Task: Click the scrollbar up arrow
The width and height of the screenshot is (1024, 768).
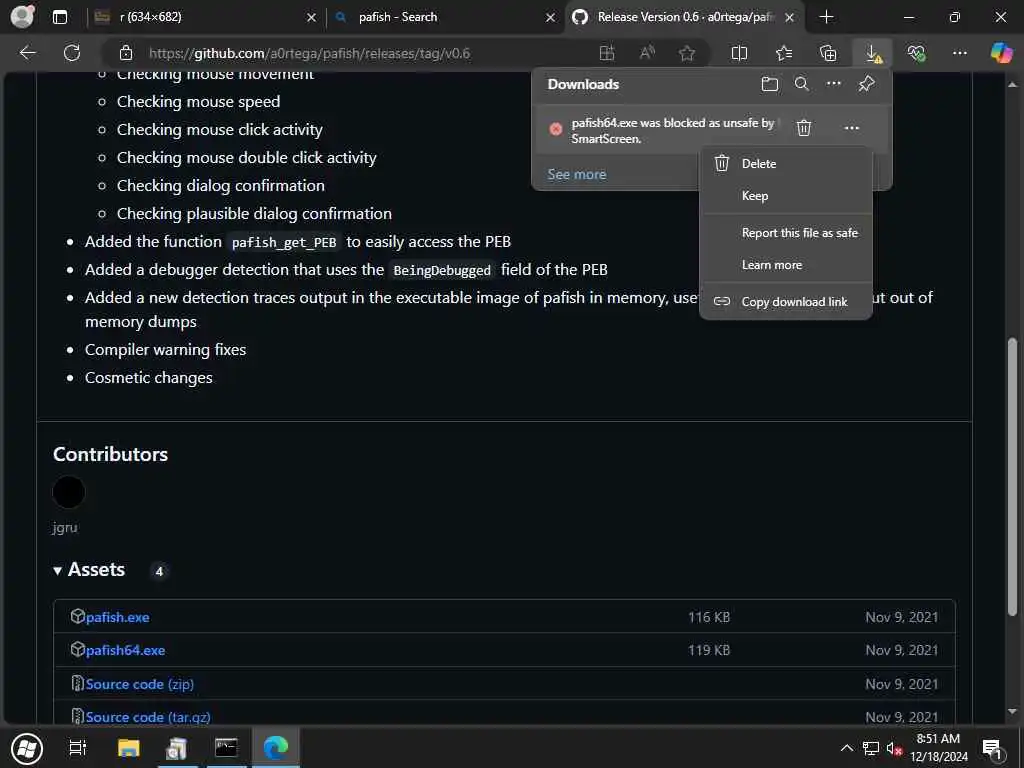Action: pyautogui.click(x=1012, y=84)
